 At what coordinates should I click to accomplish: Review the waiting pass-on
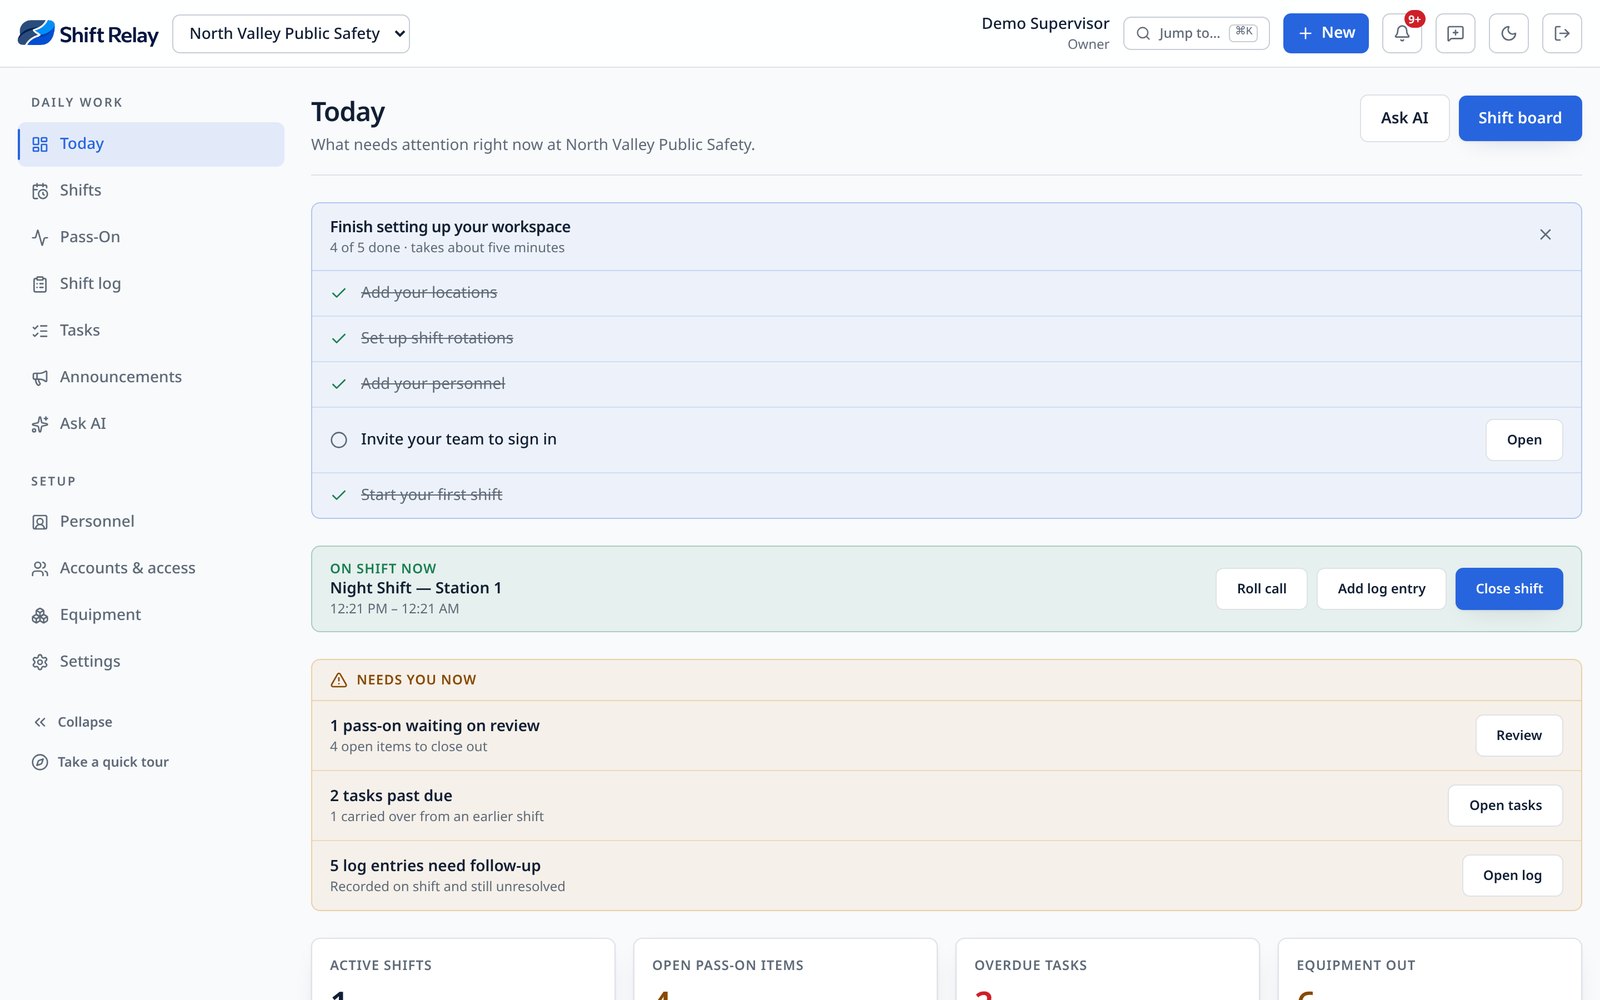pyautogui.click(x=1518, y=736)
